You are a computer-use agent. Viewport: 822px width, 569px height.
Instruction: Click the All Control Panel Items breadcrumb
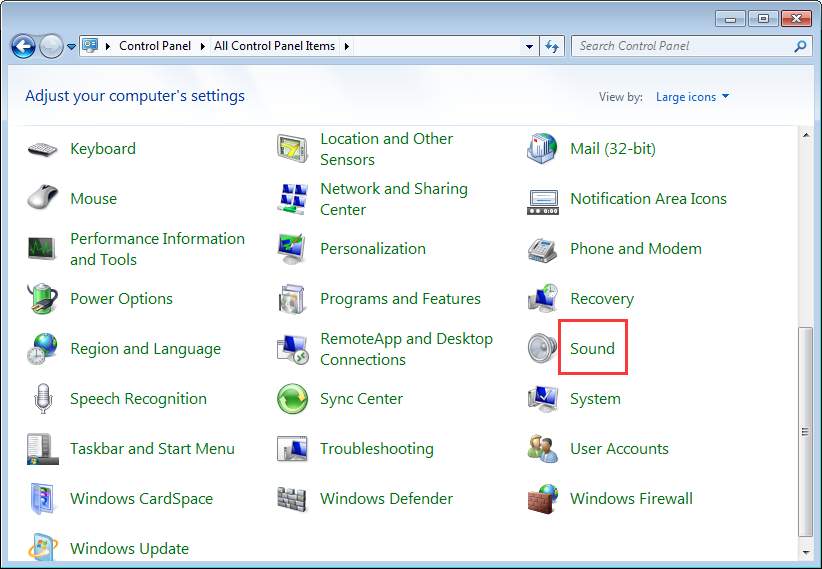pos(274,46)
